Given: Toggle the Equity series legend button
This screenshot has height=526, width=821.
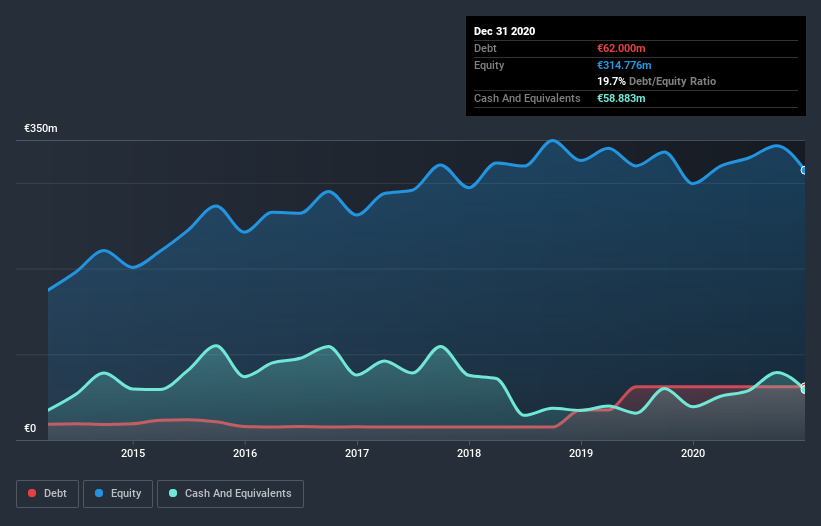Looking at the screenshot, I should [118, 494].
